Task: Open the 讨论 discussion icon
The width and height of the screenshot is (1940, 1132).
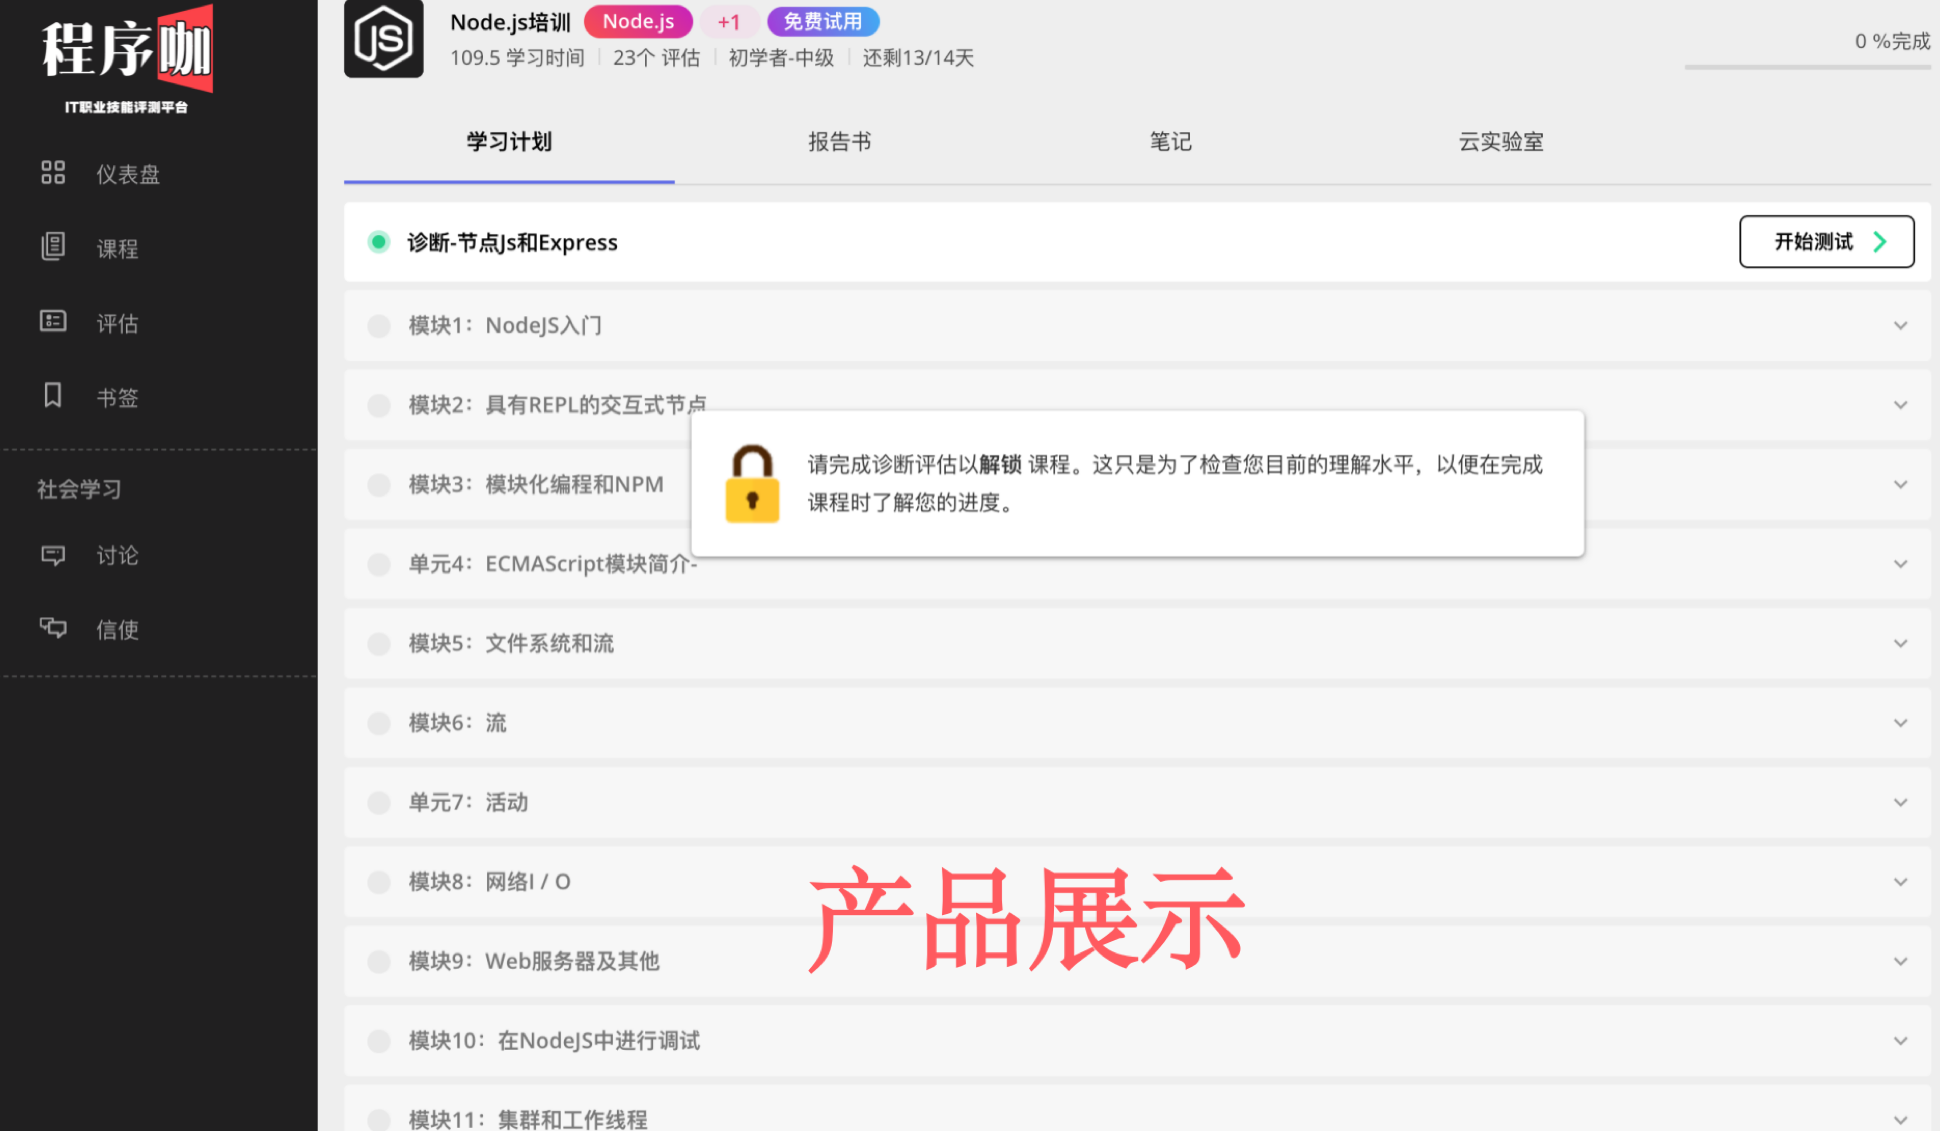Action: click(x=53, y=556)
